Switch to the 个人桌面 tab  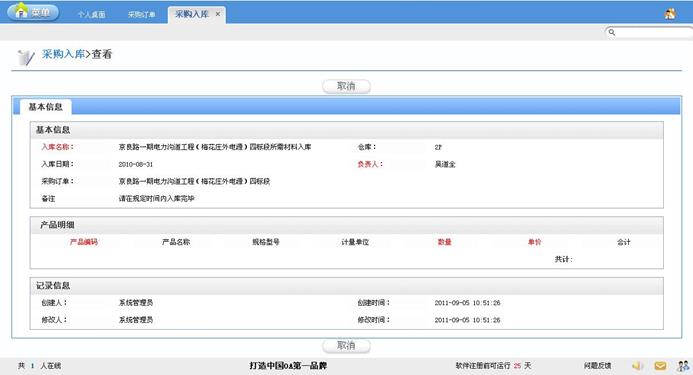[91, 15]
